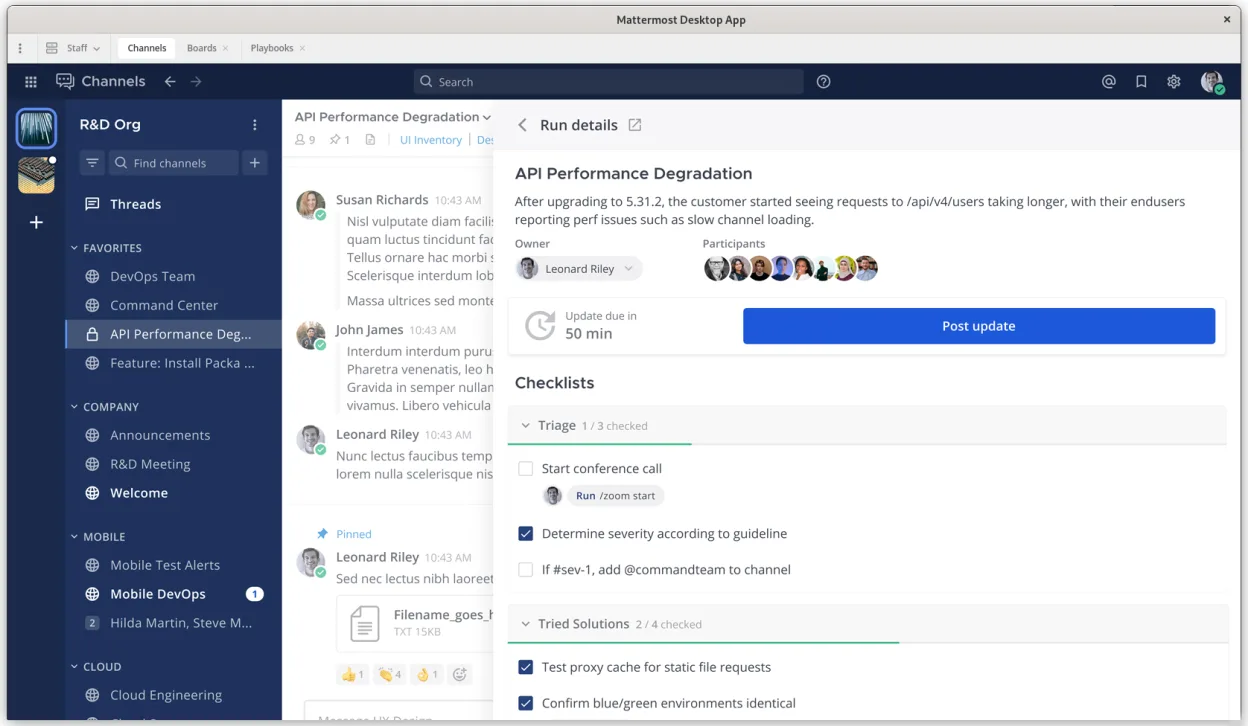View pinned posts icon in channel header

340,140
